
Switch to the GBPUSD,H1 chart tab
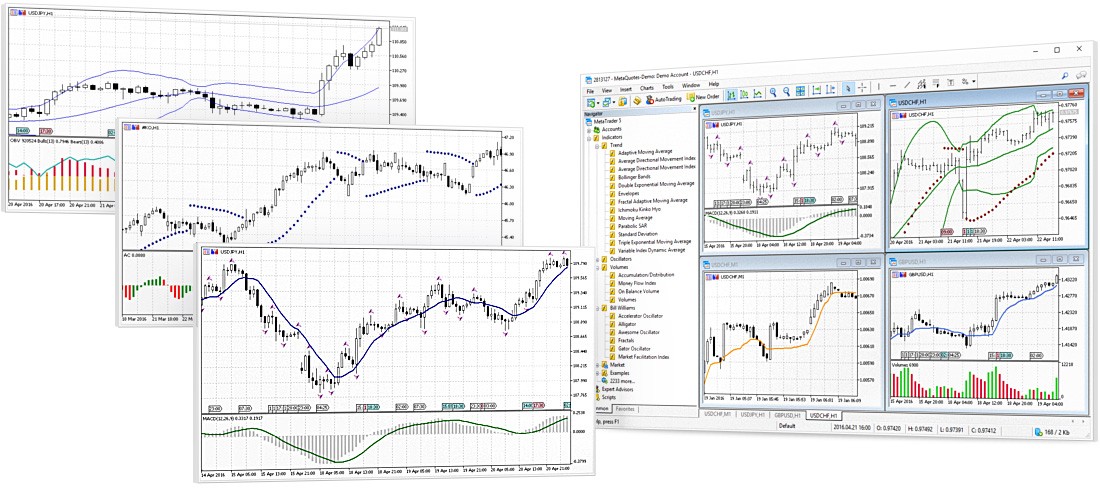[x=785, y=415]
